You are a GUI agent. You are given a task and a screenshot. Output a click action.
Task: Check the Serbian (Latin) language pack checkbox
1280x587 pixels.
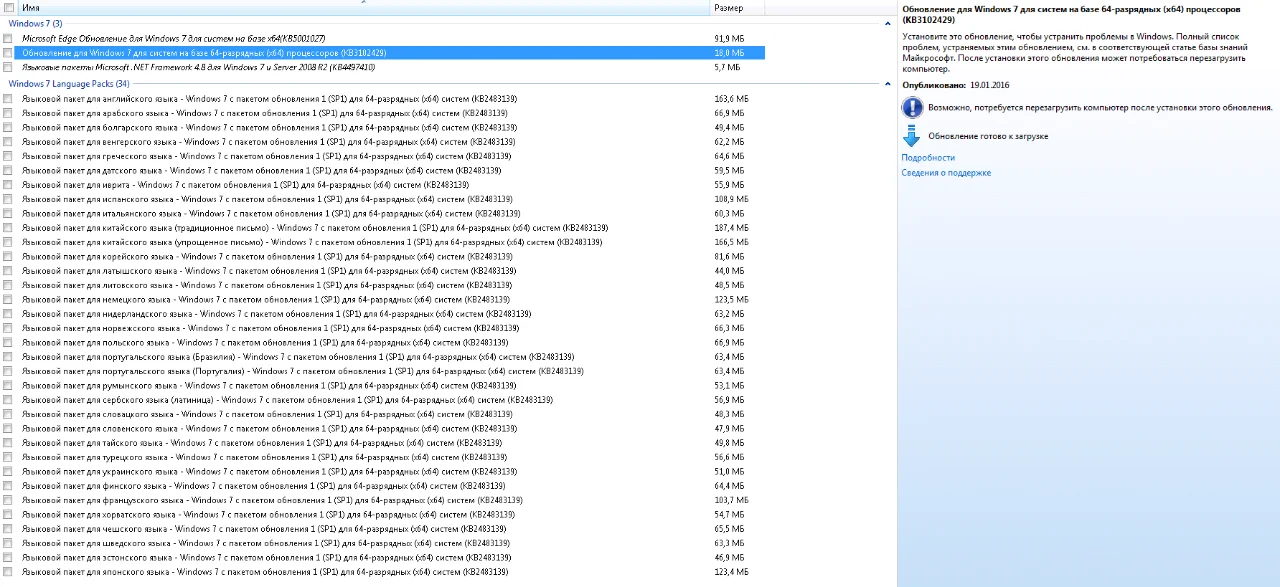[x=8, y=400]
